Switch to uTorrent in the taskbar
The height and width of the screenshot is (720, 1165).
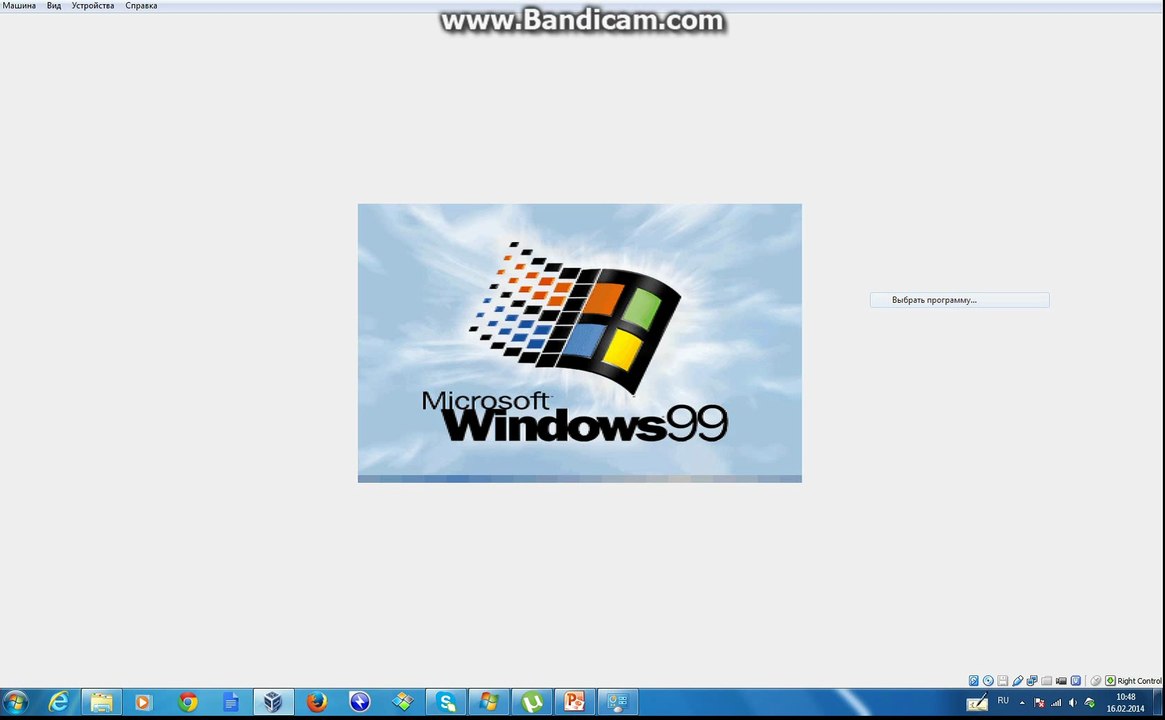click(x=532, y=702)
